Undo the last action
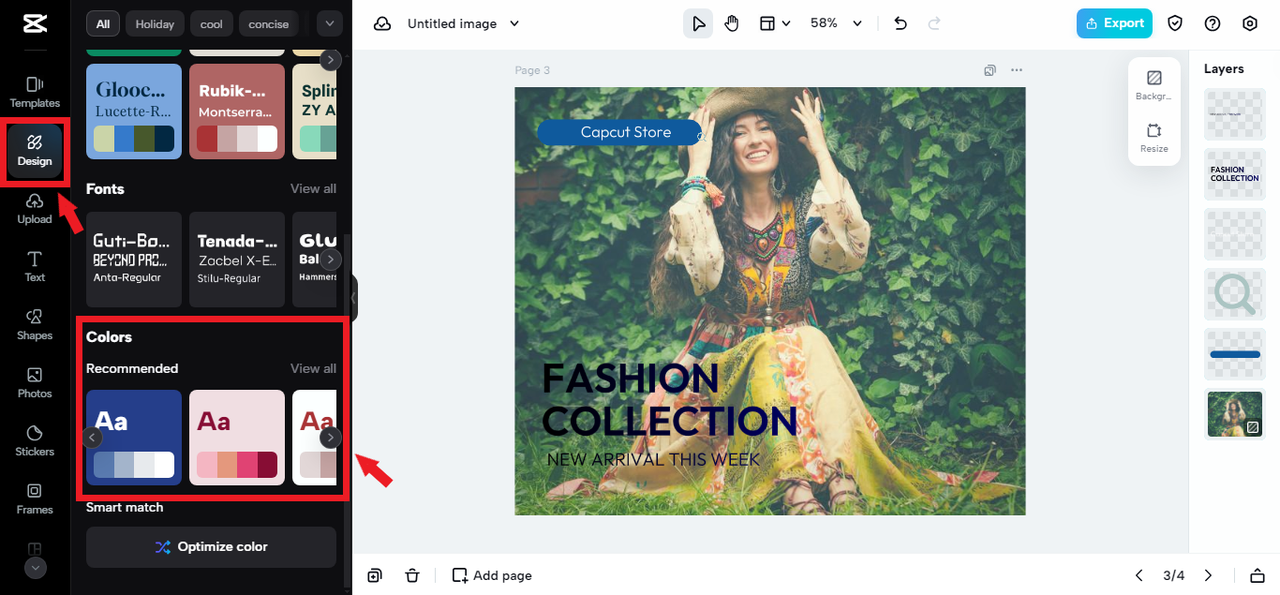 pyautogui.click(x=901, y=24)
